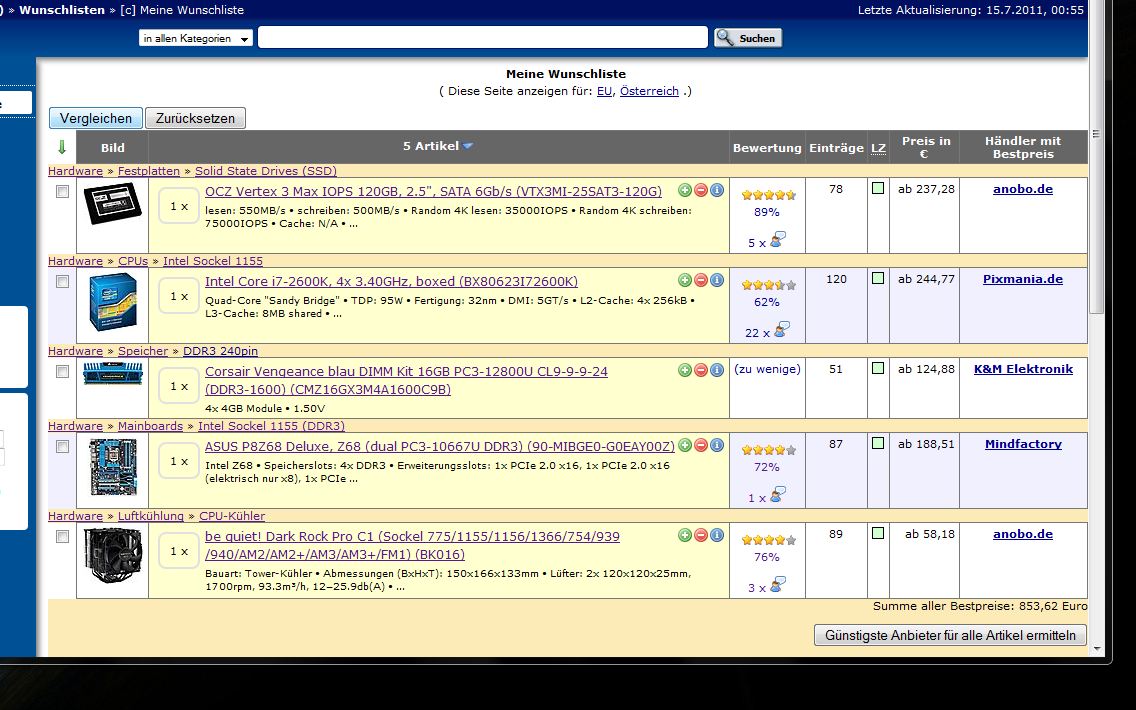The height and width of the screenshot is (710, 1136).
Task: Open the Solid State Drives (SSD) category
Action: pyautogui.click(x=266, y=171)
